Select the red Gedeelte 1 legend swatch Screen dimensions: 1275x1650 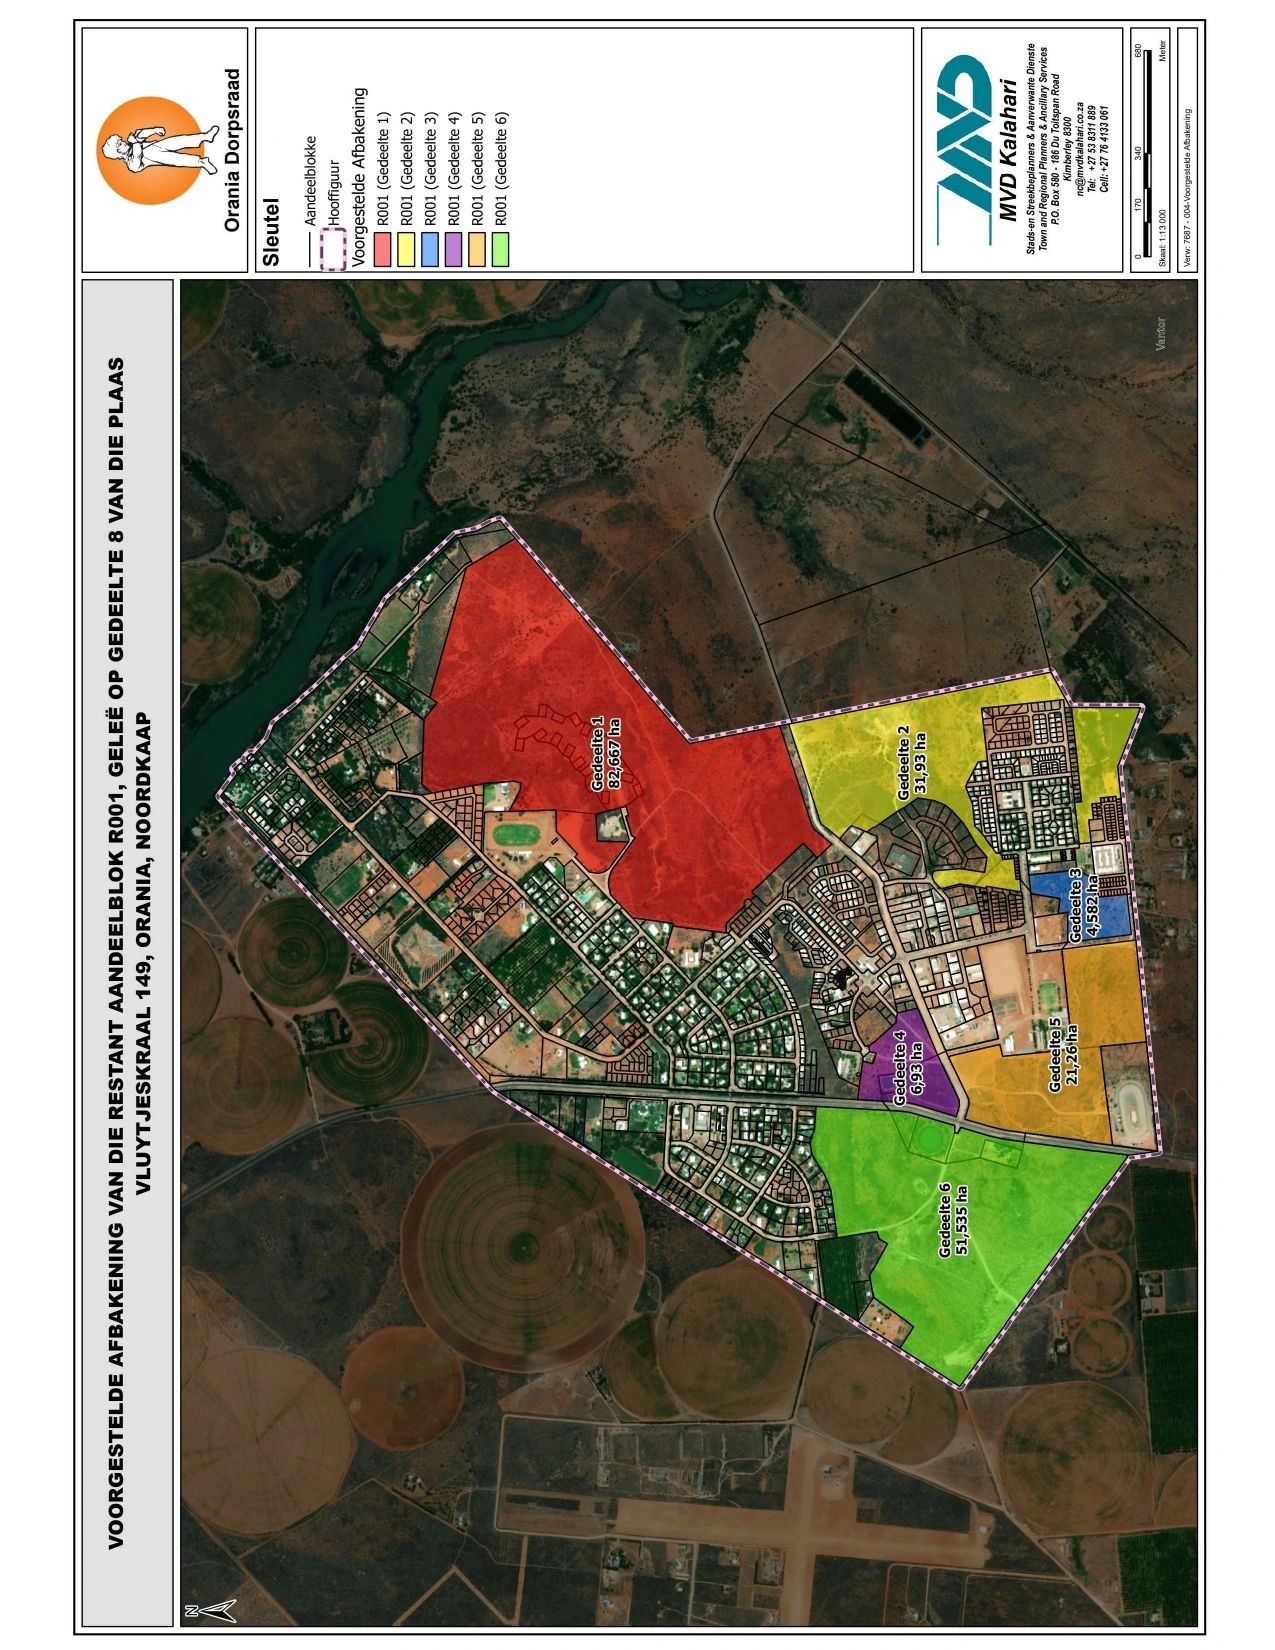tap(382, 250)
